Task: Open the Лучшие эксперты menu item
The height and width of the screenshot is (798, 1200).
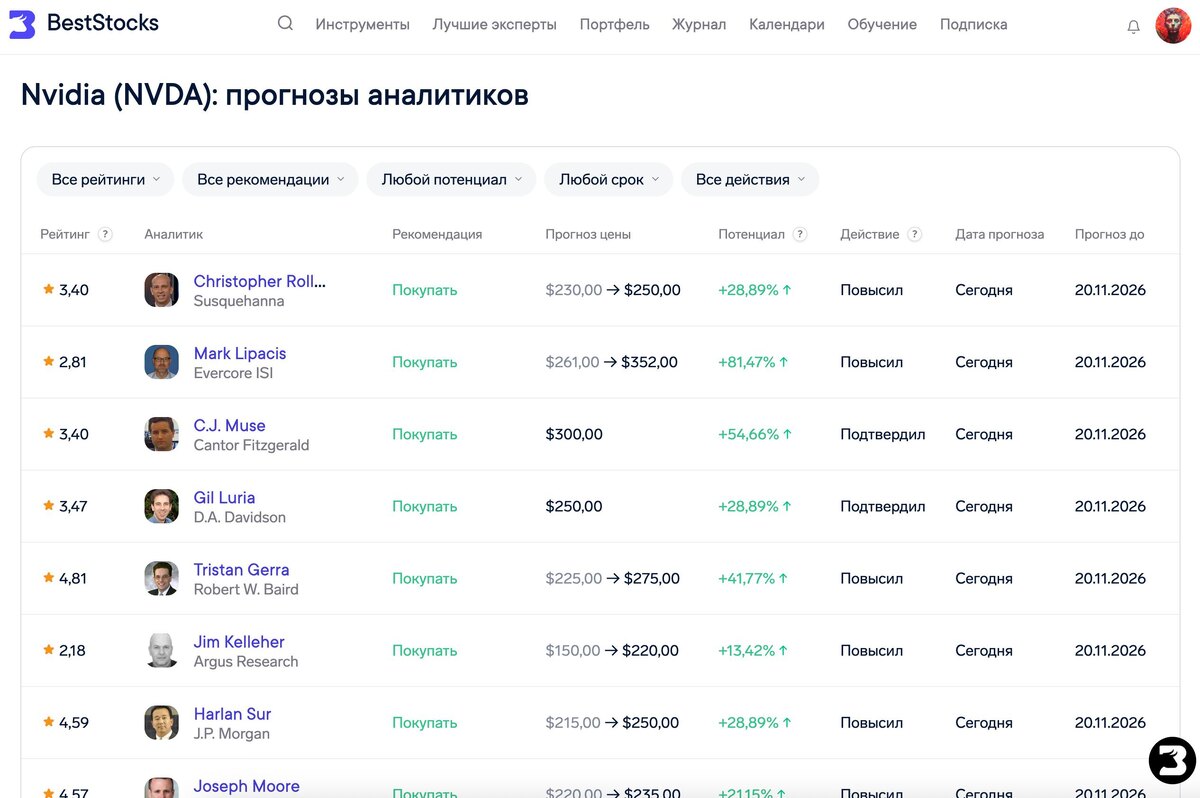Action: pos(494,25)
